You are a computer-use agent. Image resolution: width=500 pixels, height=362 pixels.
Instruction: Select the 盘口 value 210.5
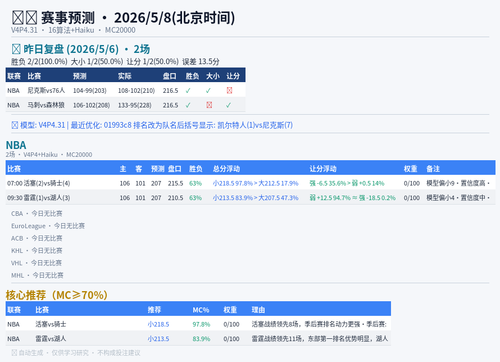176,198
